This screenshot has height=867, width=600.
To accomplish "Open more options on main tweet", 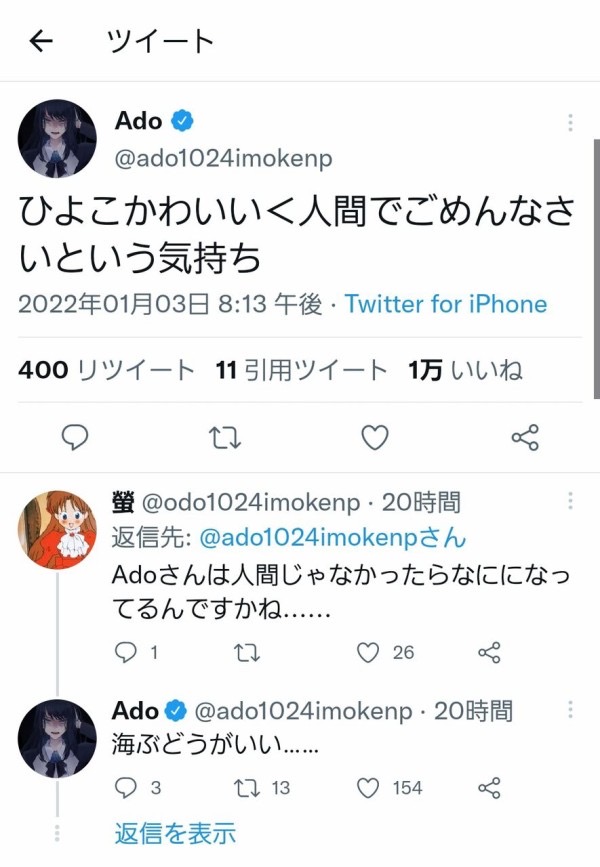I will coord(570,122).
